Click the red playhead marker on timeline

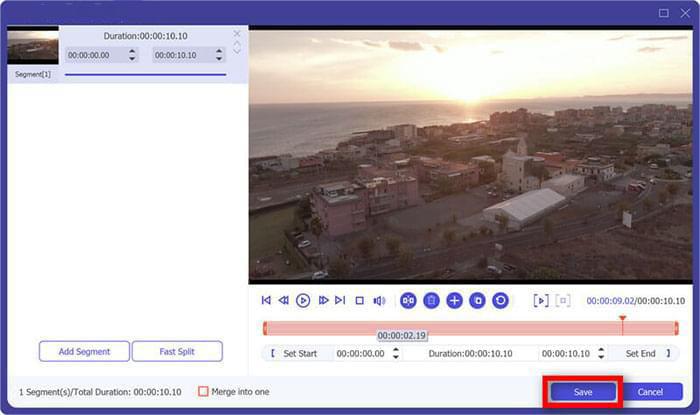(x=622, y=318)
